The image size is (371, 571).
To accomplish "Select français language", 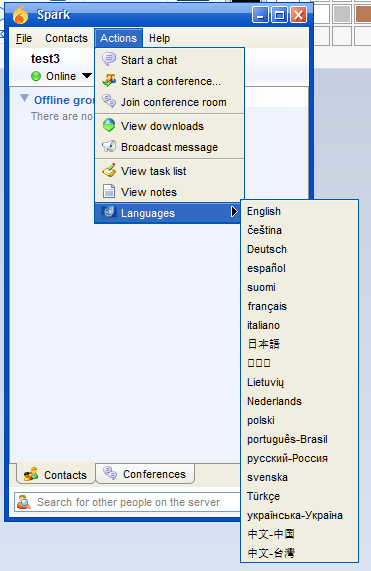I will pyautogui.click(x=299, y=306).
